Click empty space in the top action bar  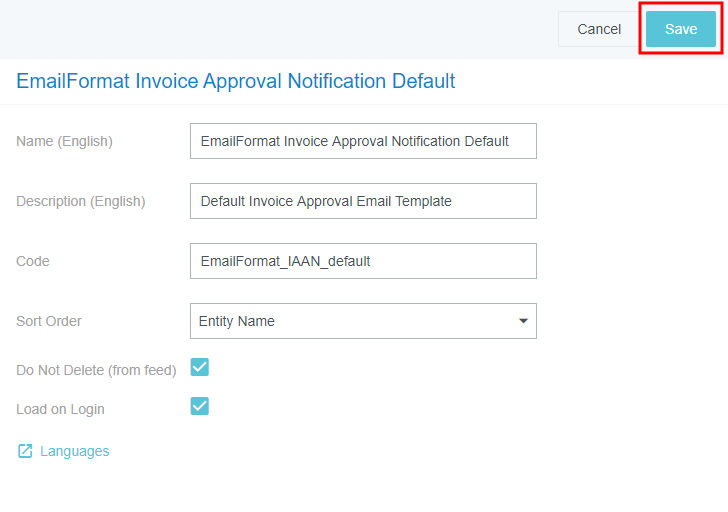pyautogui.click(x=280, y=29)
